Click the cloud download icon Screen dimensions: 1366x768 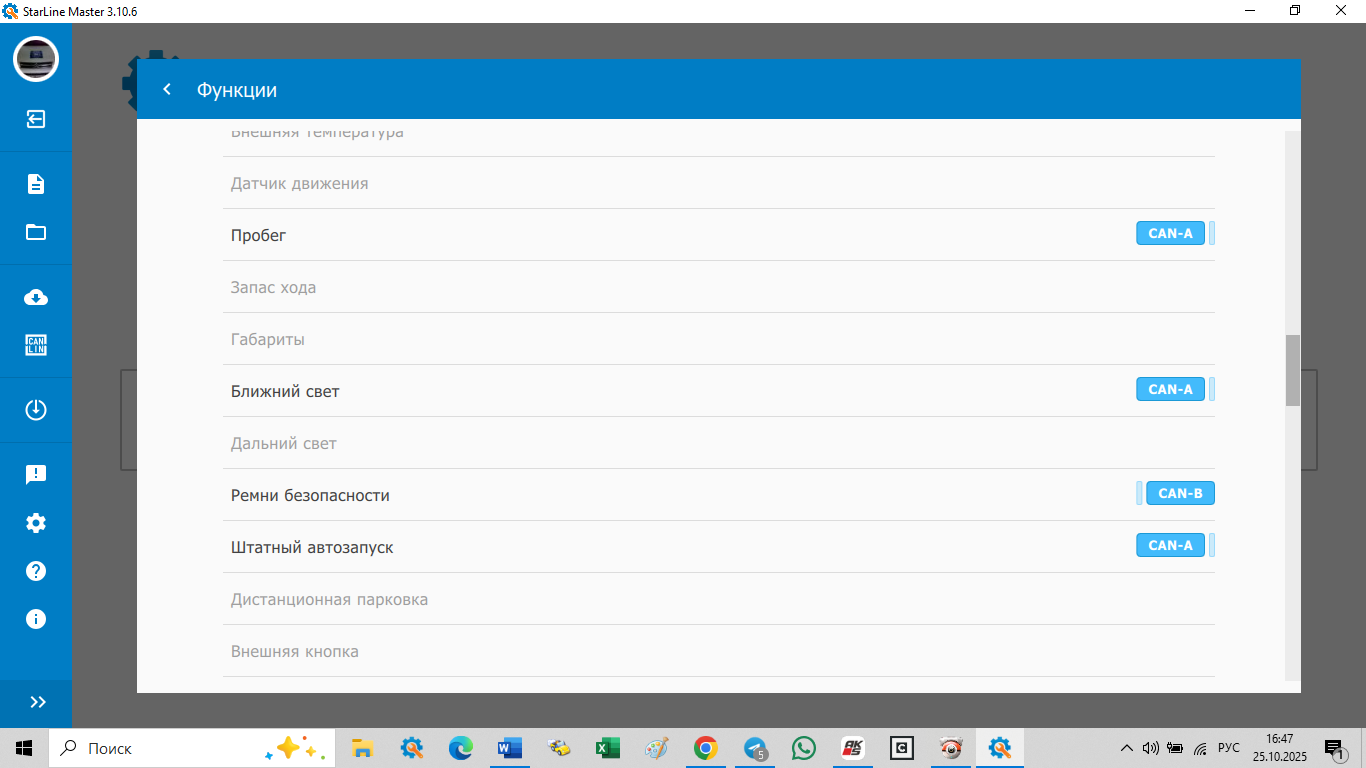coord(36,297)
